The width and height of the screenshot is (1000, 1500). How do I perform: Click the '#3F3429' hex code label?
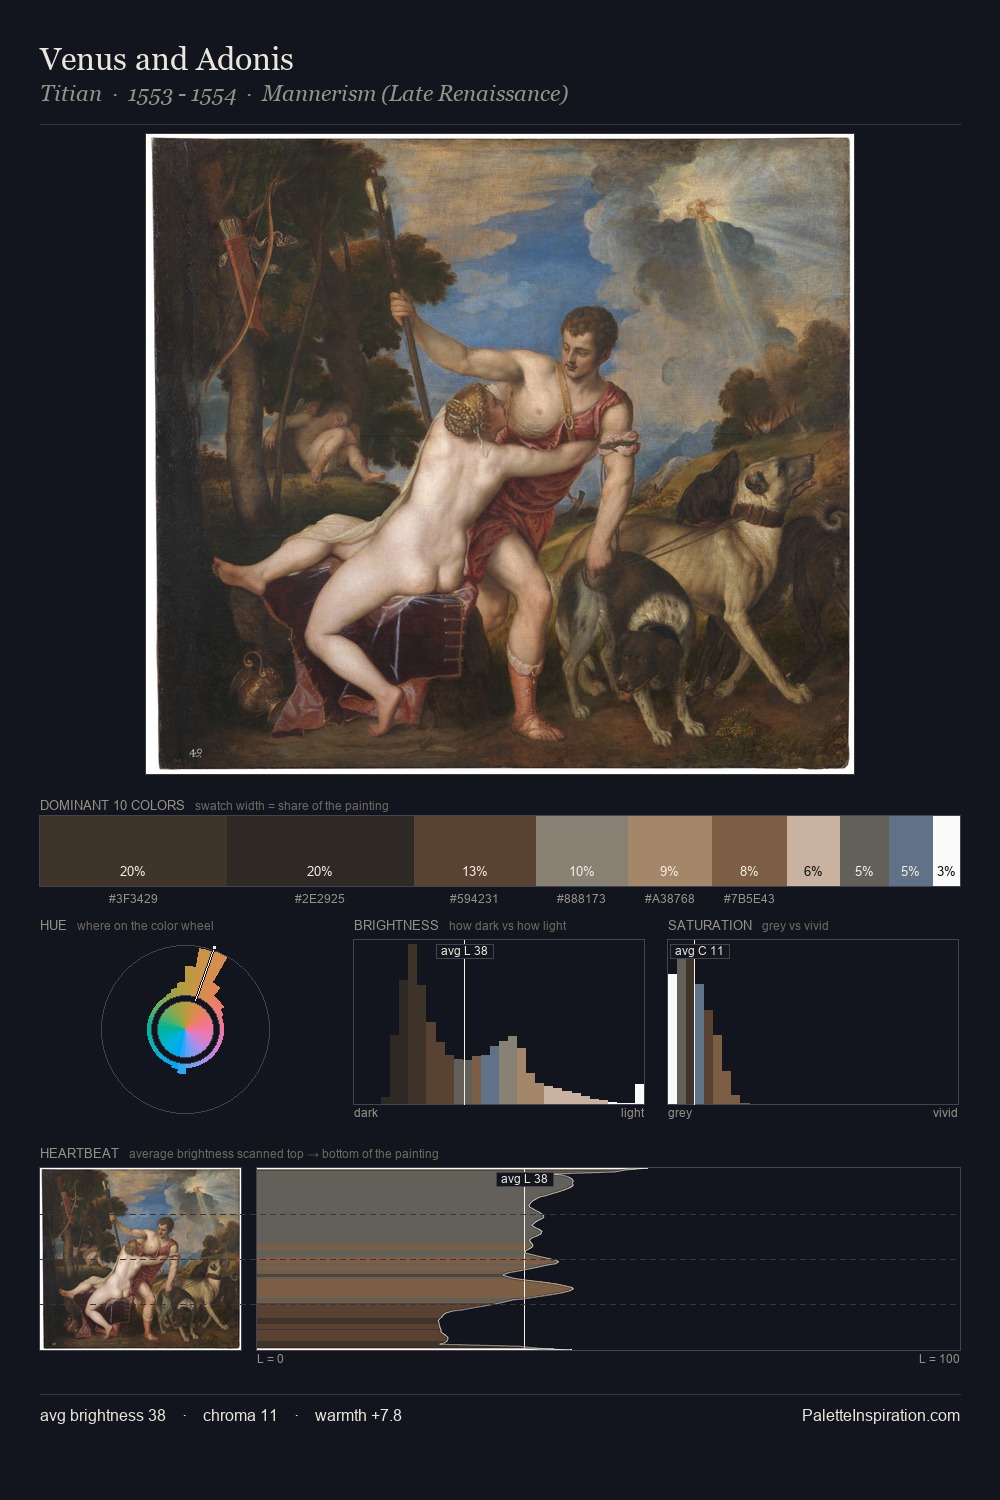(x=133, y=899)
